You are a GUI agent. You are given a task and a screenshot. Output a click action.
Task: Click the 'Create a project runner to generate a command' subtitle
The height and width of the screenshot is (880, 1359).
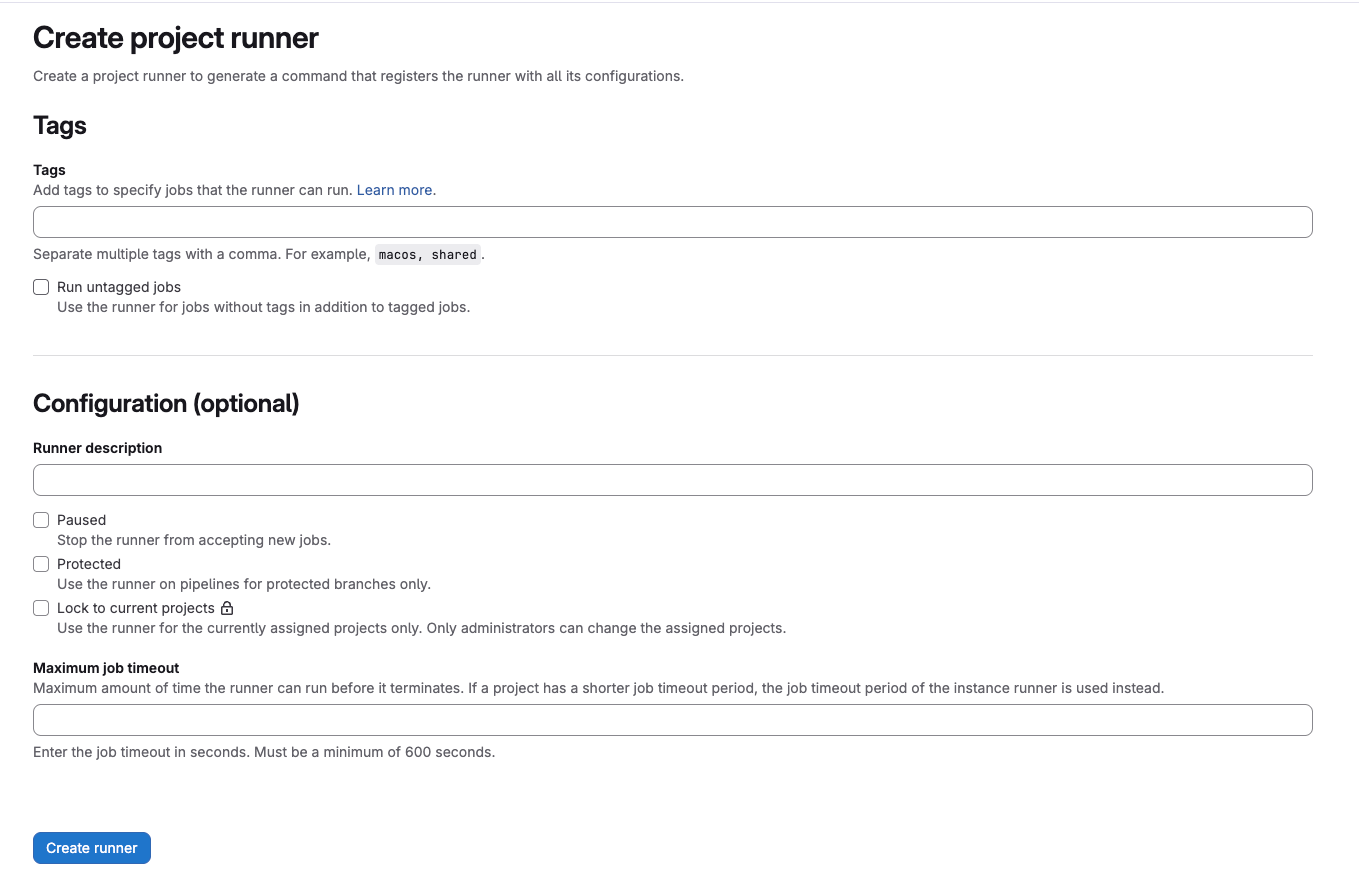click(358, 76)
